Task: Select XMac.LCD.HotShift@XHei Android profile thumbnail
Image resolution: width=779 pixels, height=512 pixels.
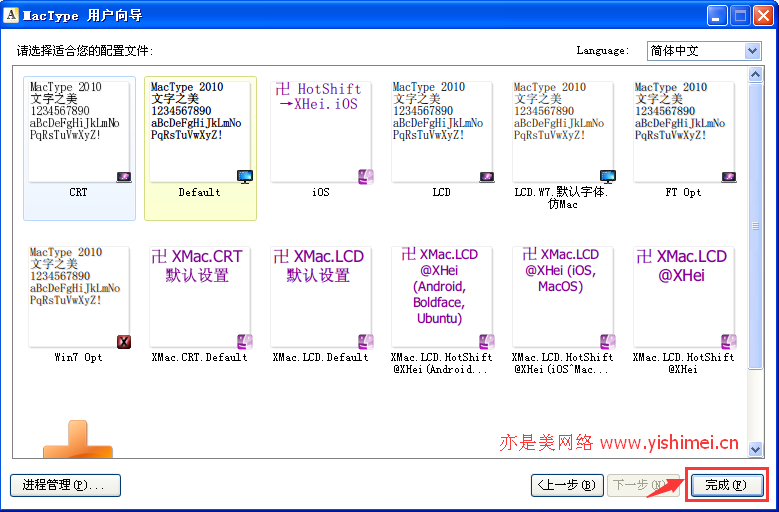Action: 442,297
